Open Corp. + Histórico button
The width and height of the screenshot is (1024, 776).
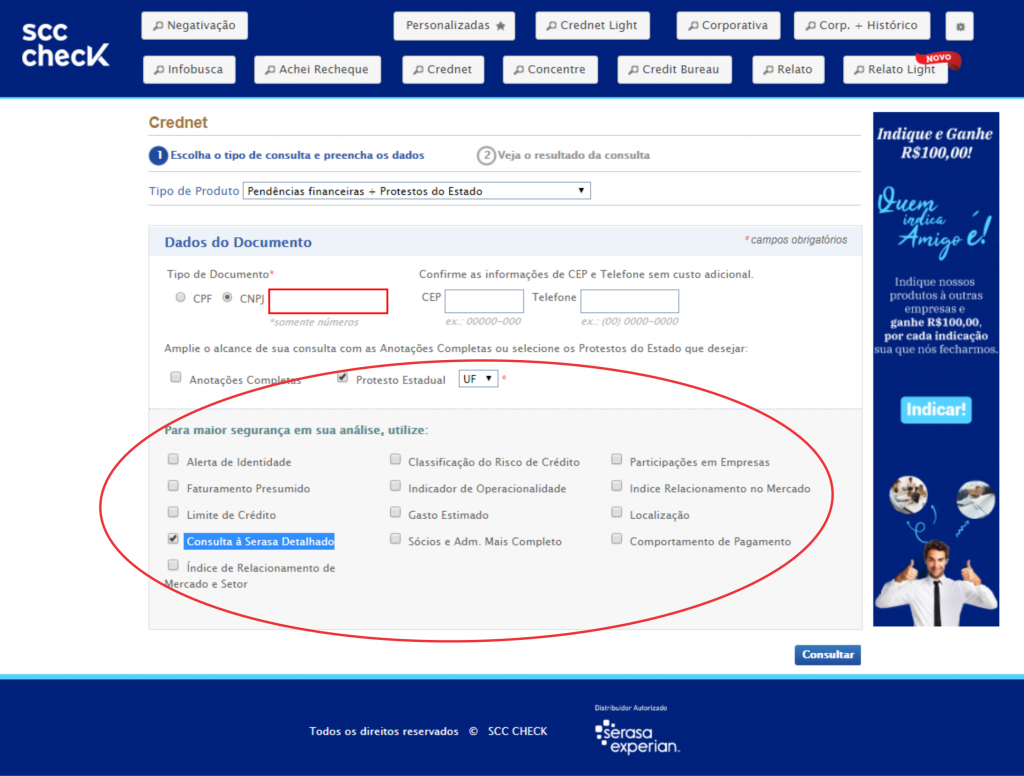click(862, 25)
